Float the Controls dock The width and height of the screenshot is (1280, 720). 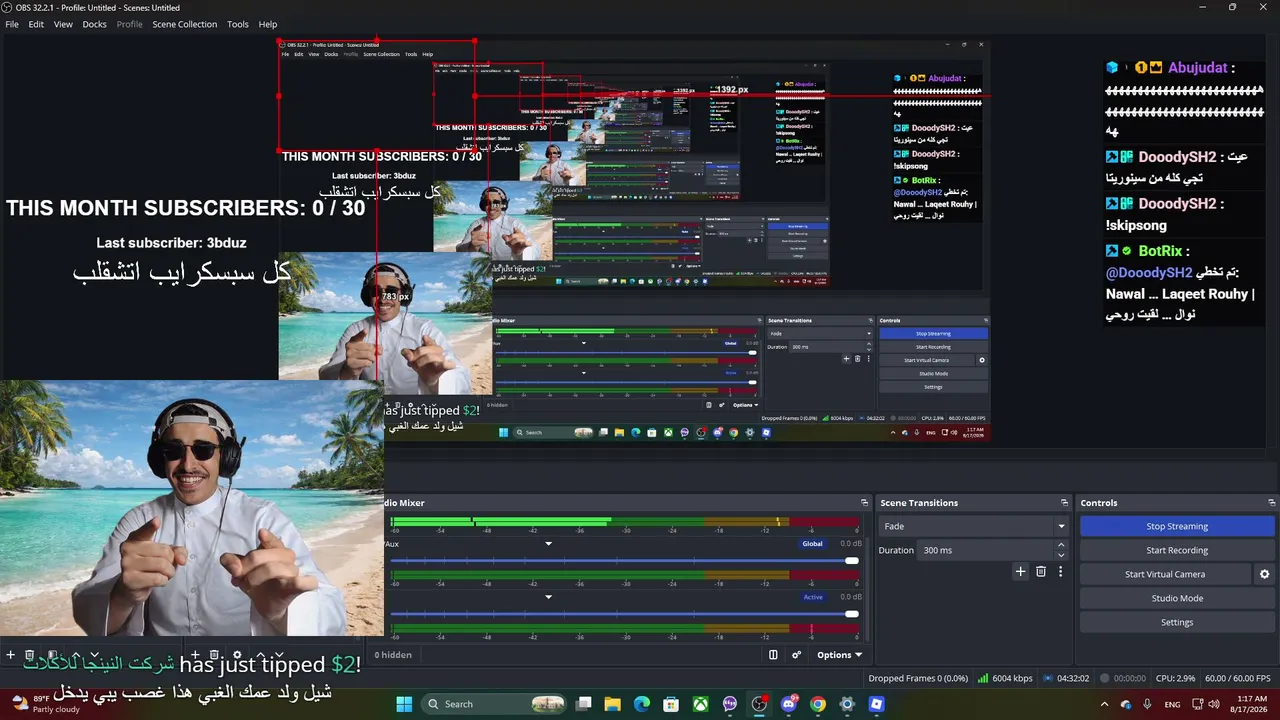pyautogui.click(x=1271, y=503)
